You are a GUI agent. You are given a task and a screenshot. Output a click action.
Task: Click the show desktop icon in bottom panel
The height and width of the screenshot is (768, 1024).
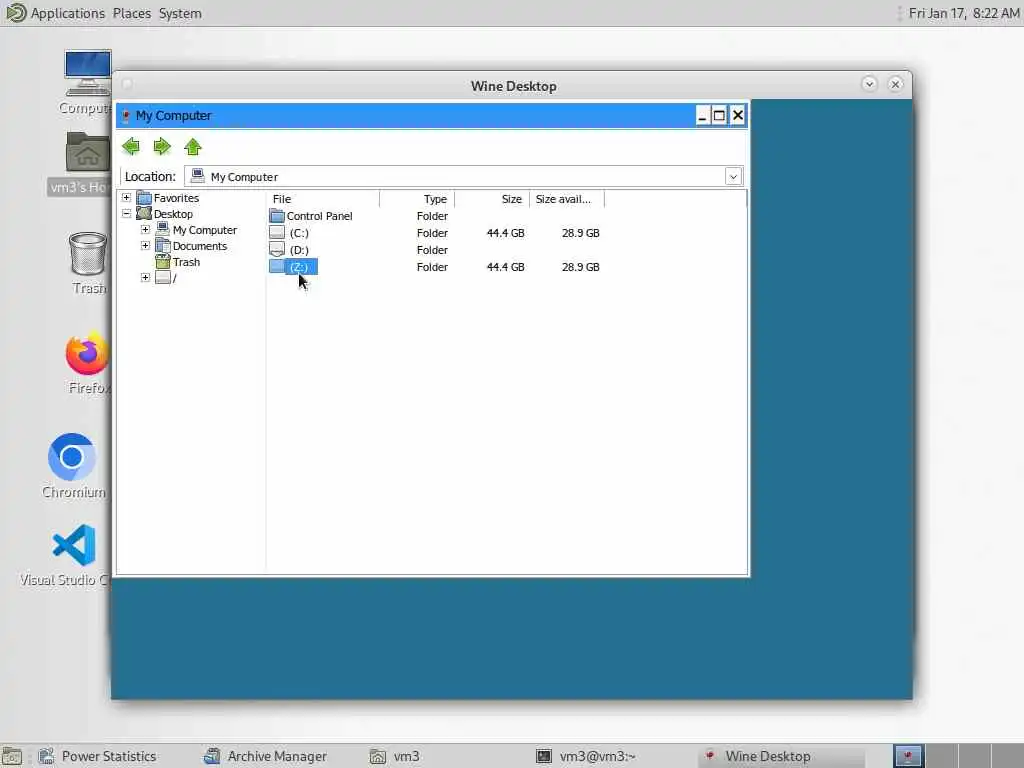[x=12, y=756]
